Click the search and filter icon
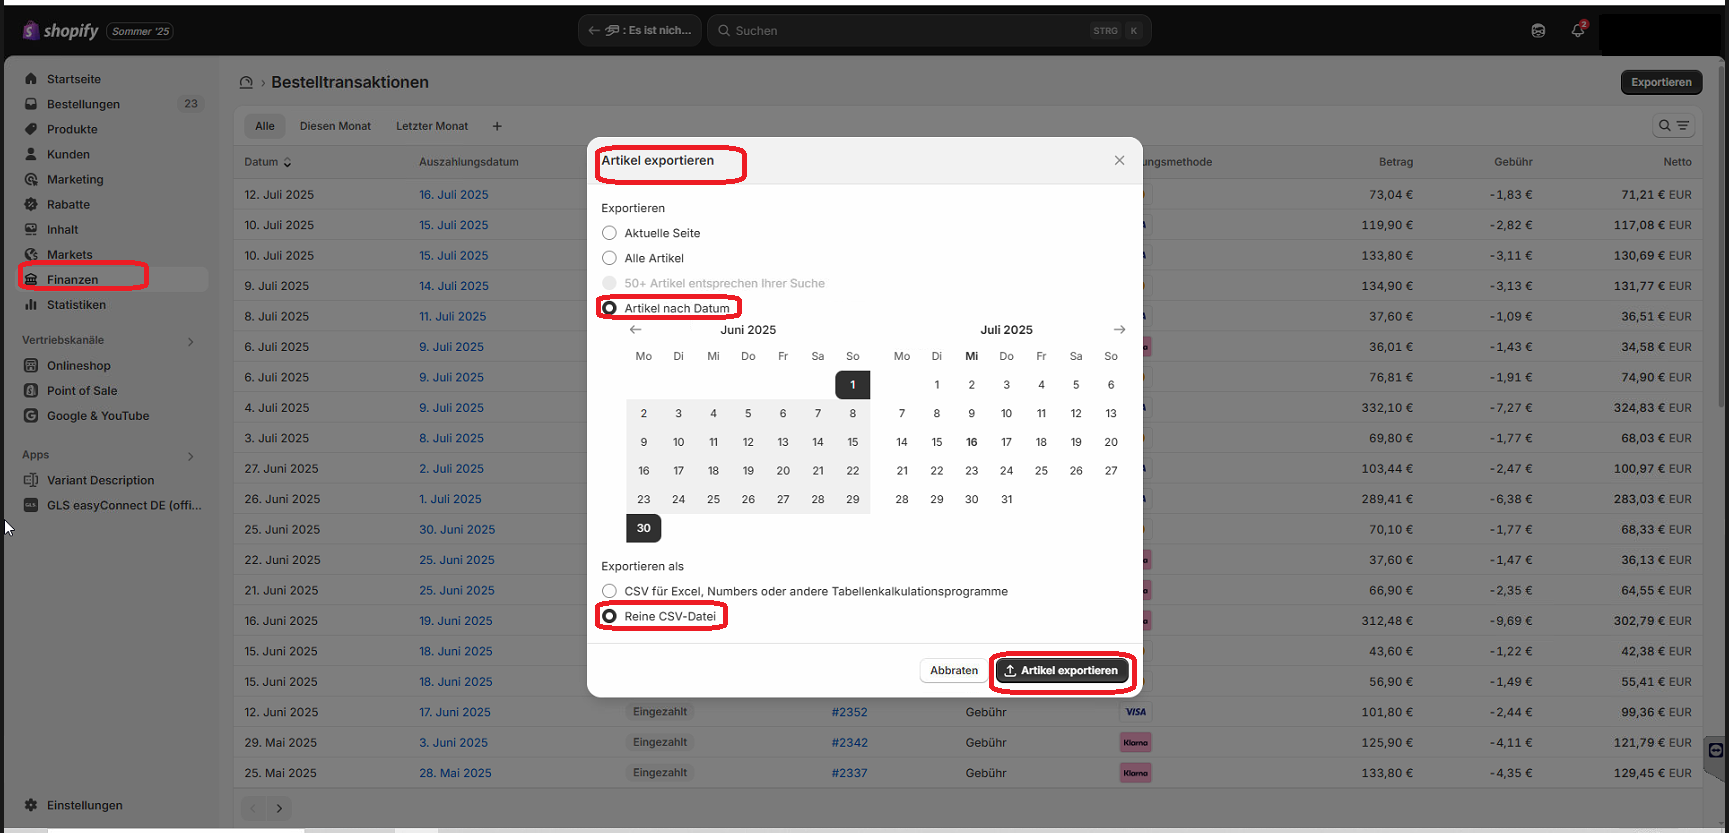Viewport: 1729px width, 833px height. click(x=1673, y=126)
